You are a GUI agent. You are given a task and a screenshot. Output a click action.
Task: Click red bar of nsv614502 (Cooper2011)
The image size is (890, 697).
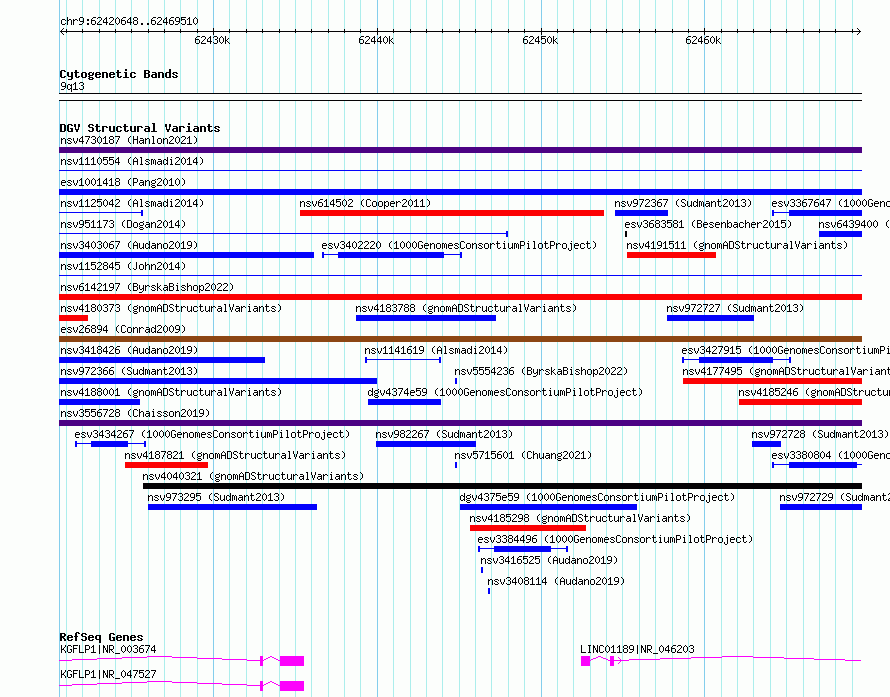452,213
